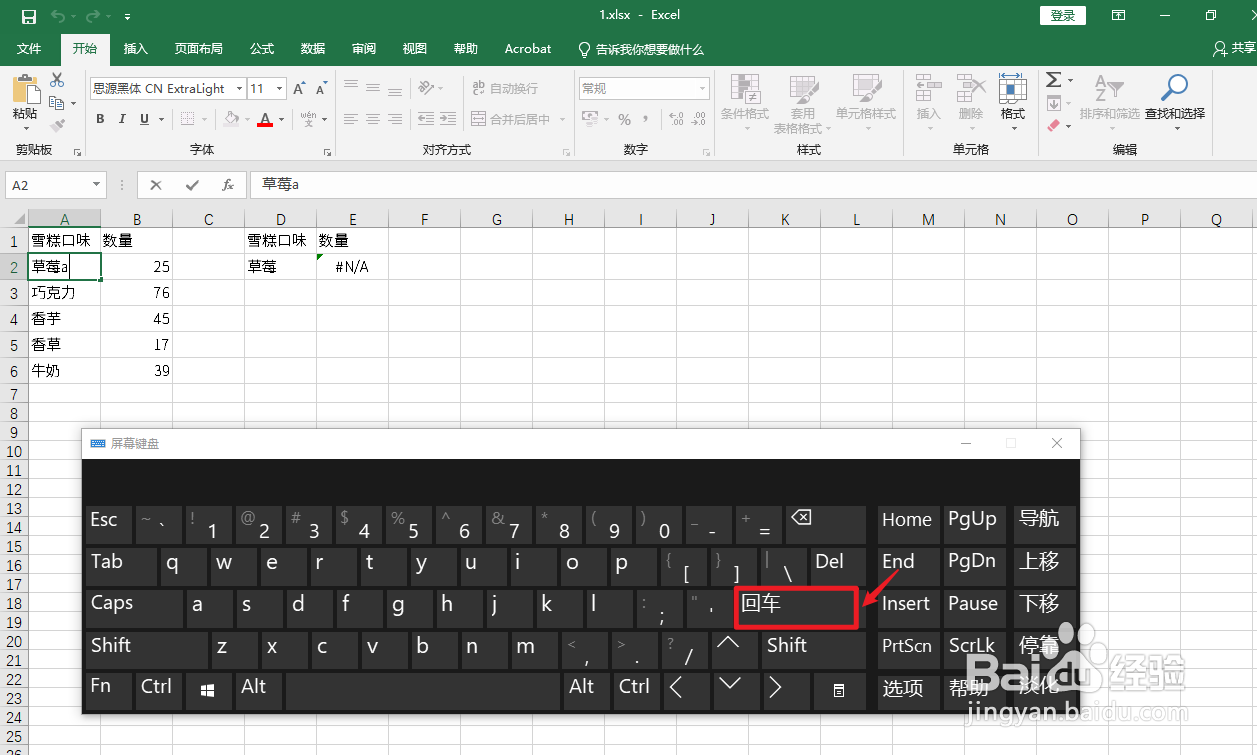
Task: Select cell E2 showing #N/A
Action: point(352,267)
